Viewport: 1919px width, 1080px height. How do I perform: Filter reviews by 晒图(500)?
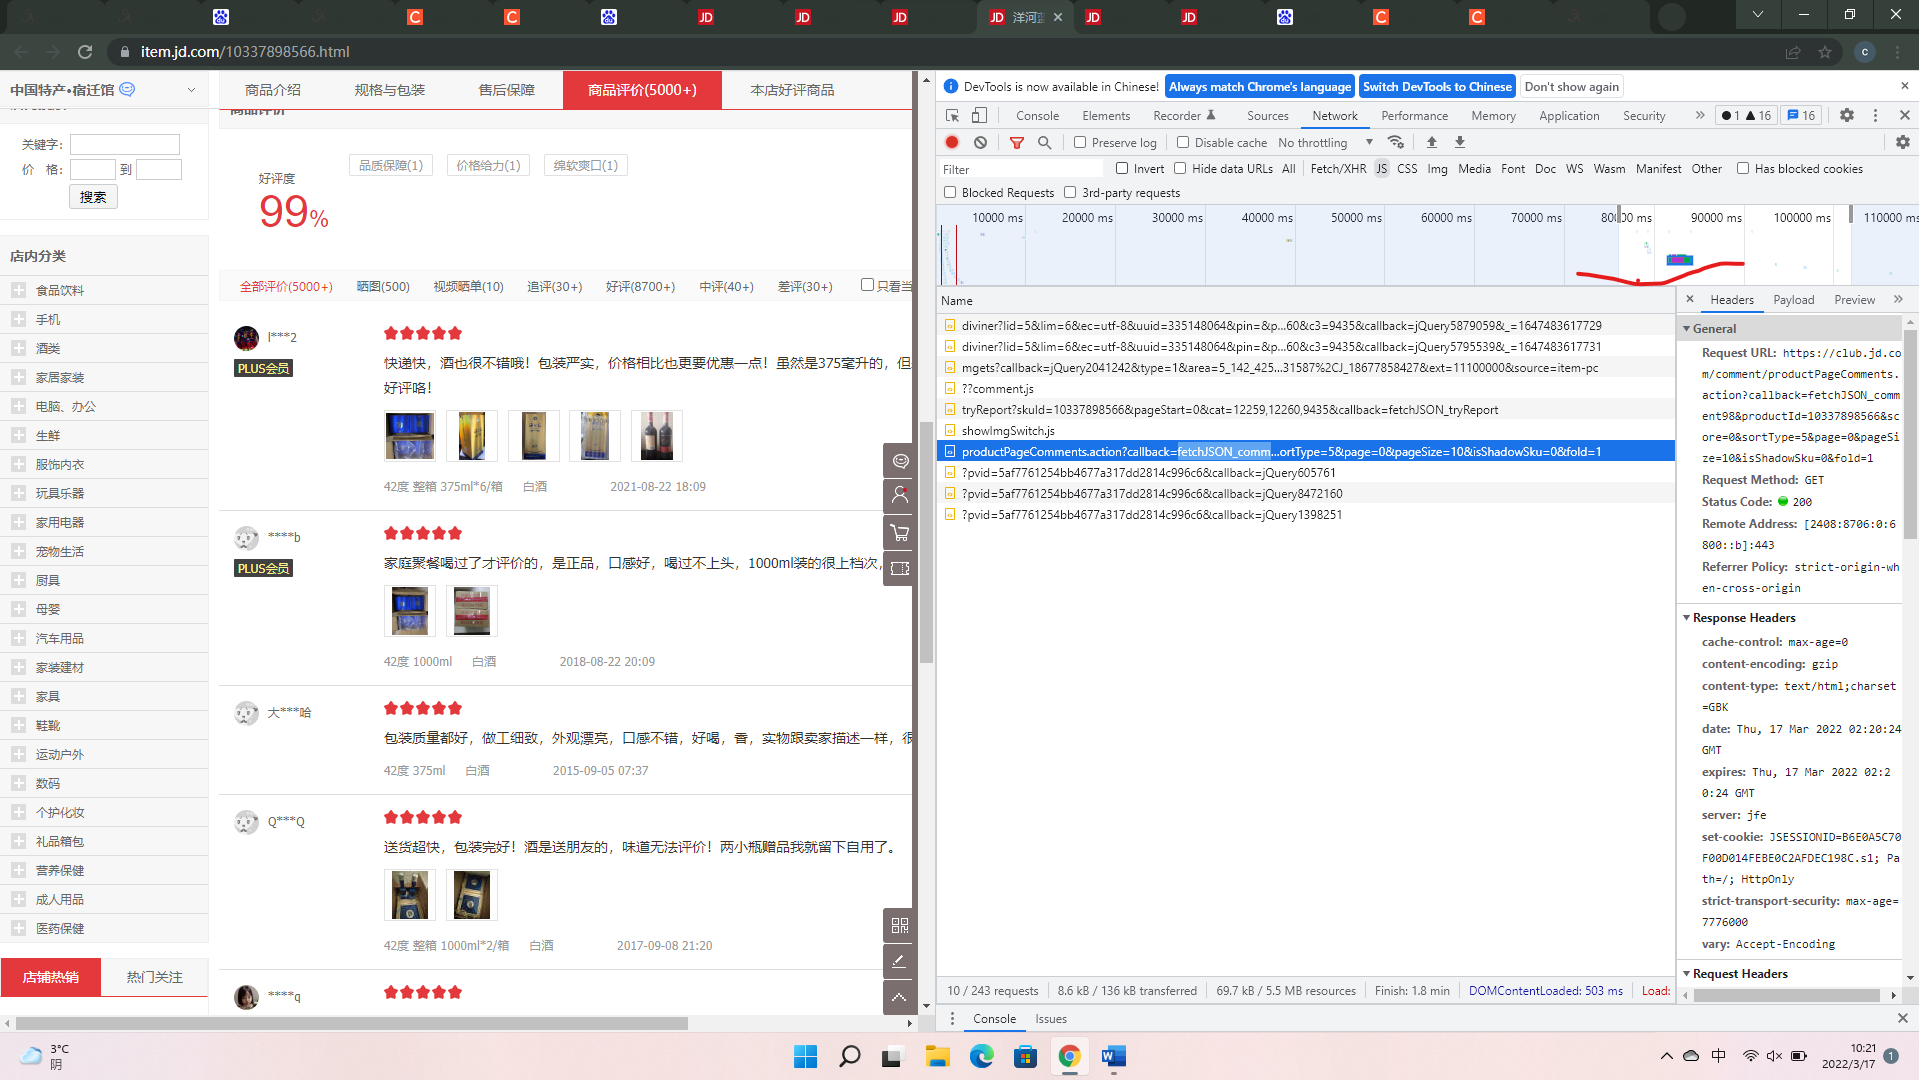coord(383,286)
